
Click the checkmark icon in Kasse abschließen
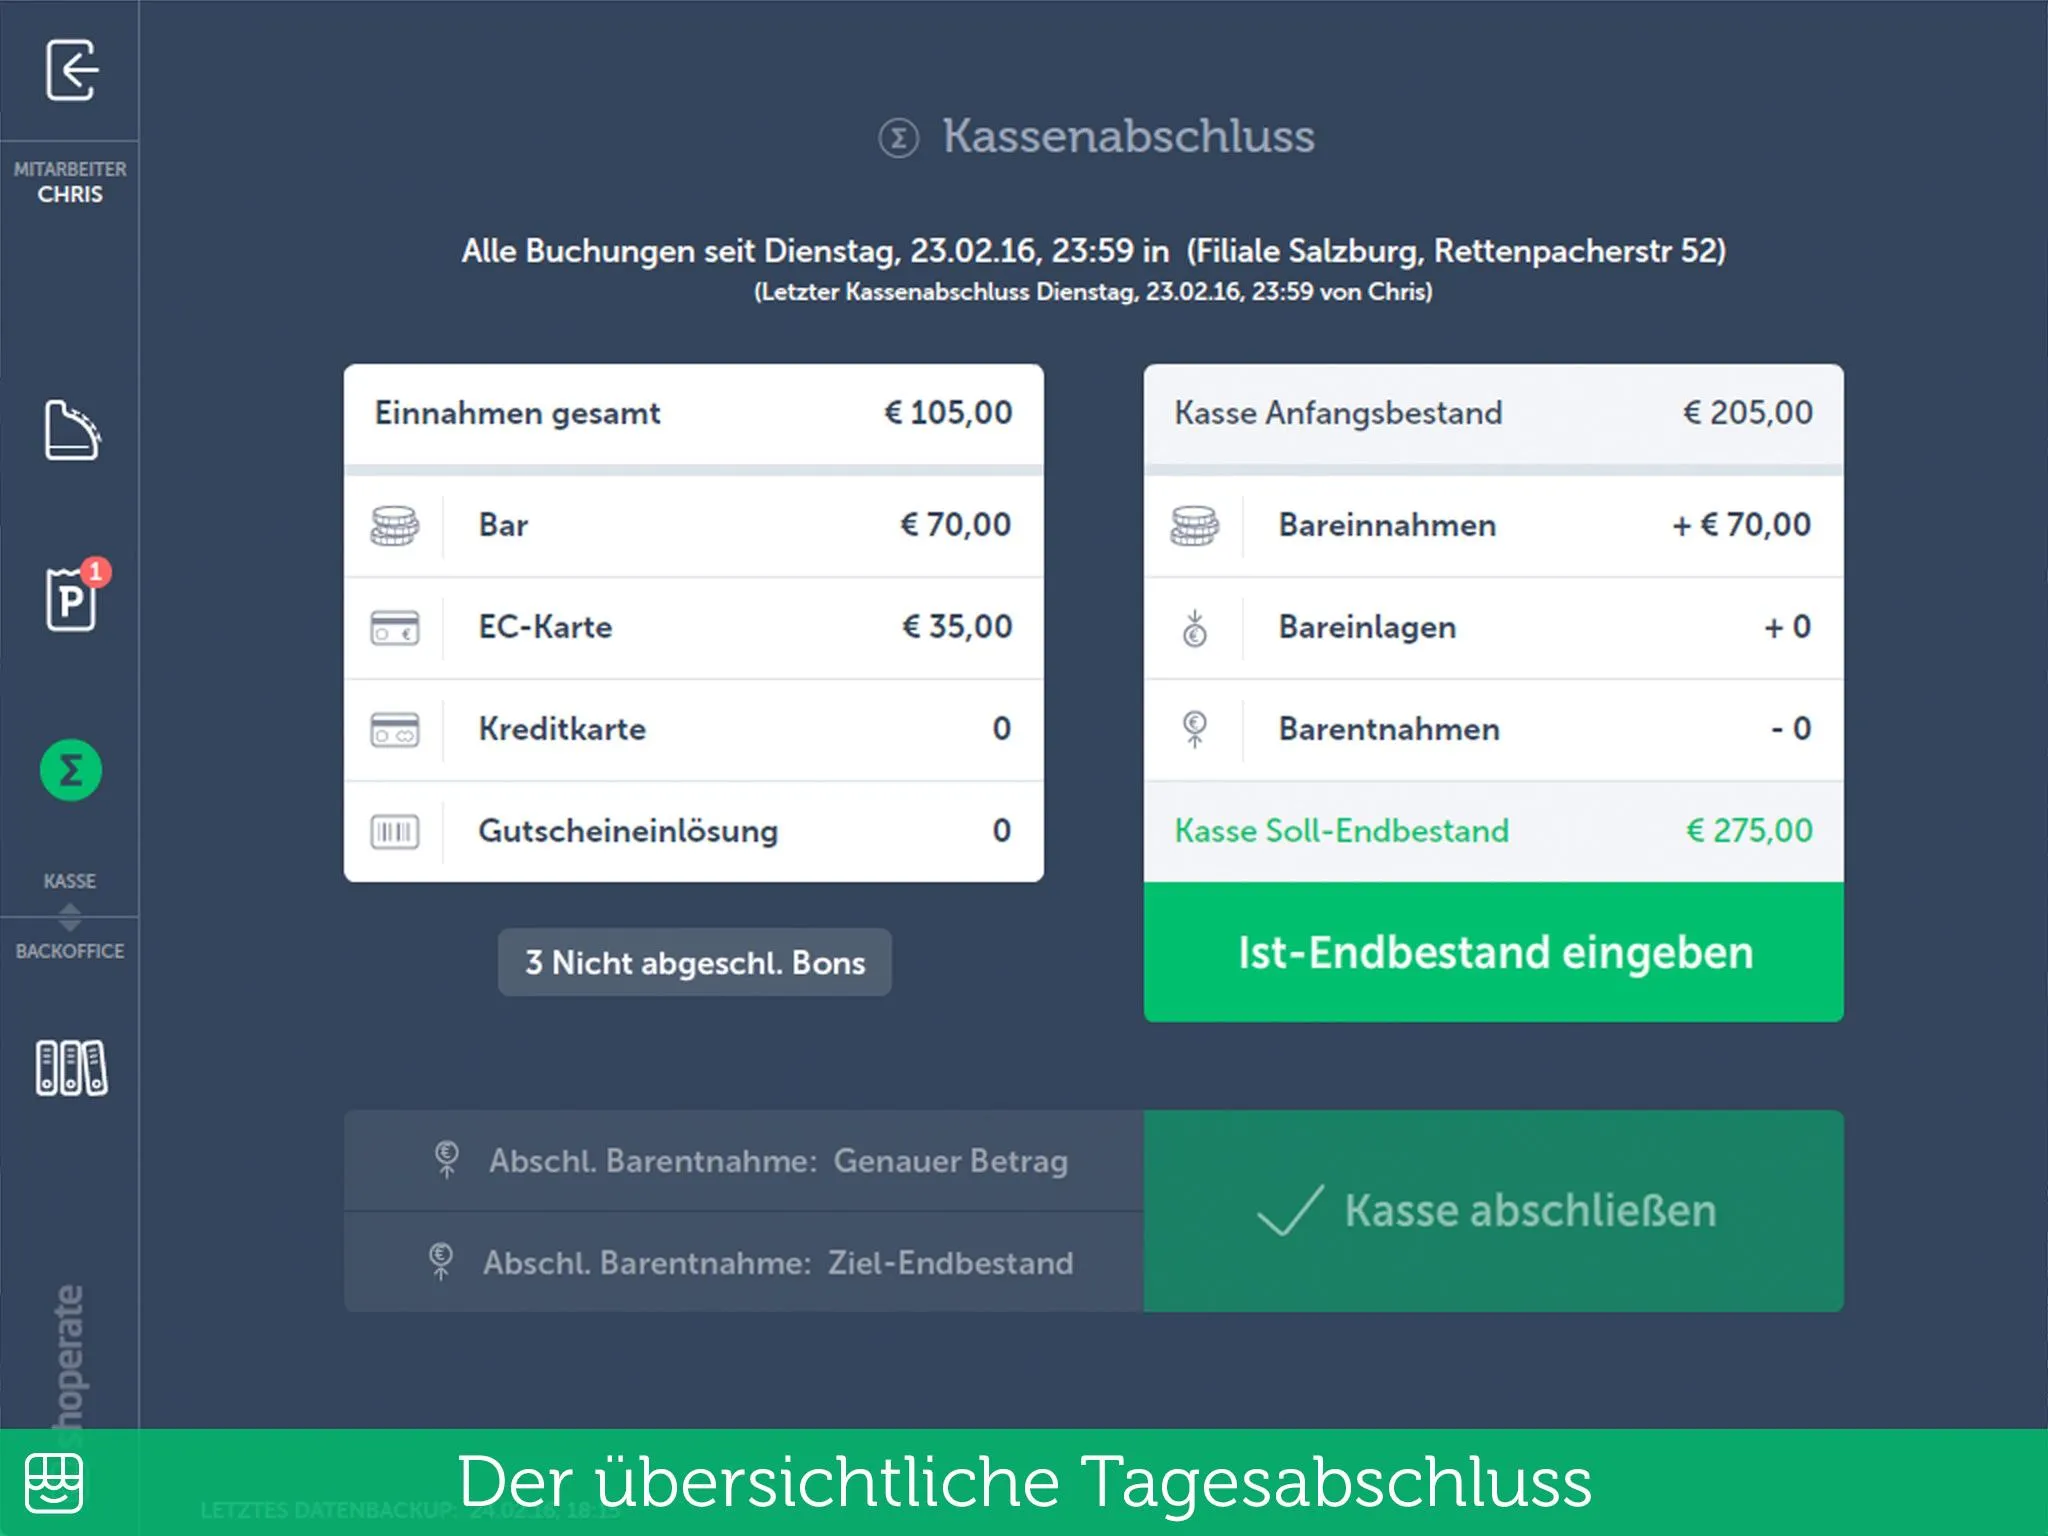(x=1290, y=1210)
